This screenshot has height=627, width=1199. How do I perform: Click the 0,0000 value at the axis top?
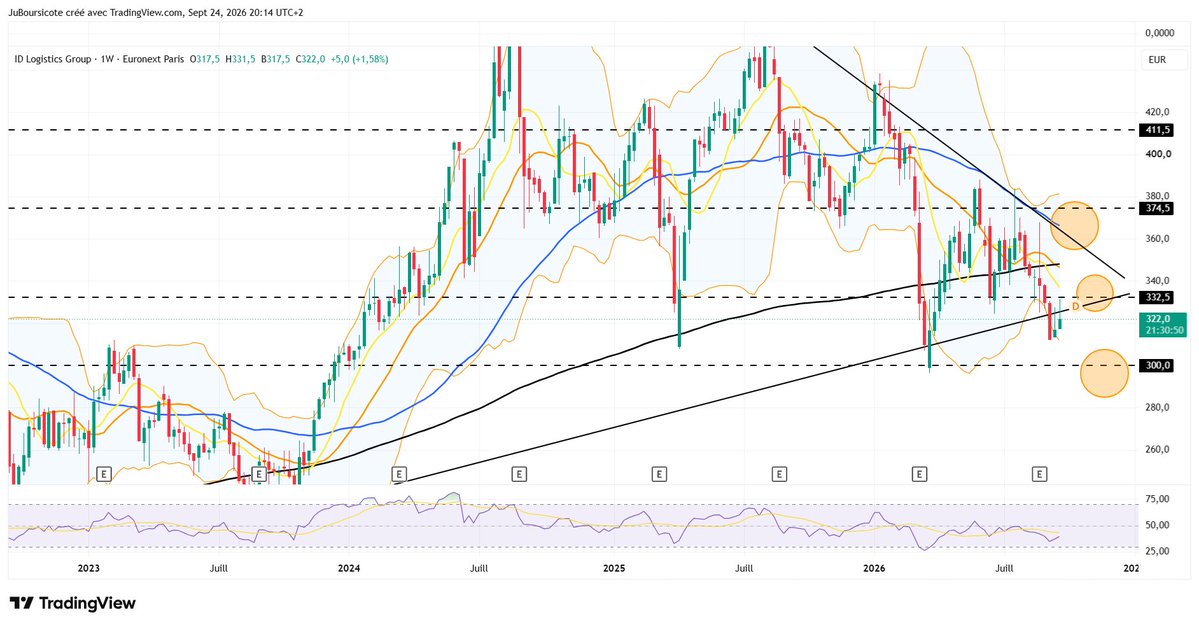pyautogui.click(x=1159, y=33)
